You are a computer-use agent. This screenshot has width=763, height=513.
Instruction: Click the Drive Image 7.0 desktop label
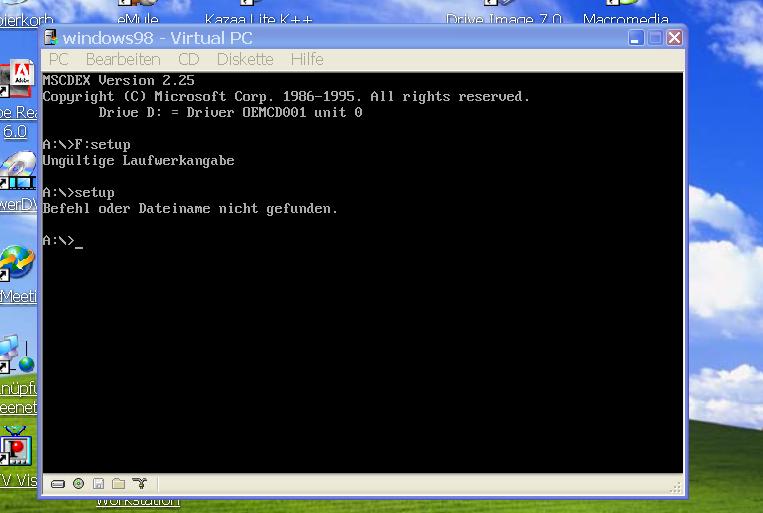click(504, 19)
